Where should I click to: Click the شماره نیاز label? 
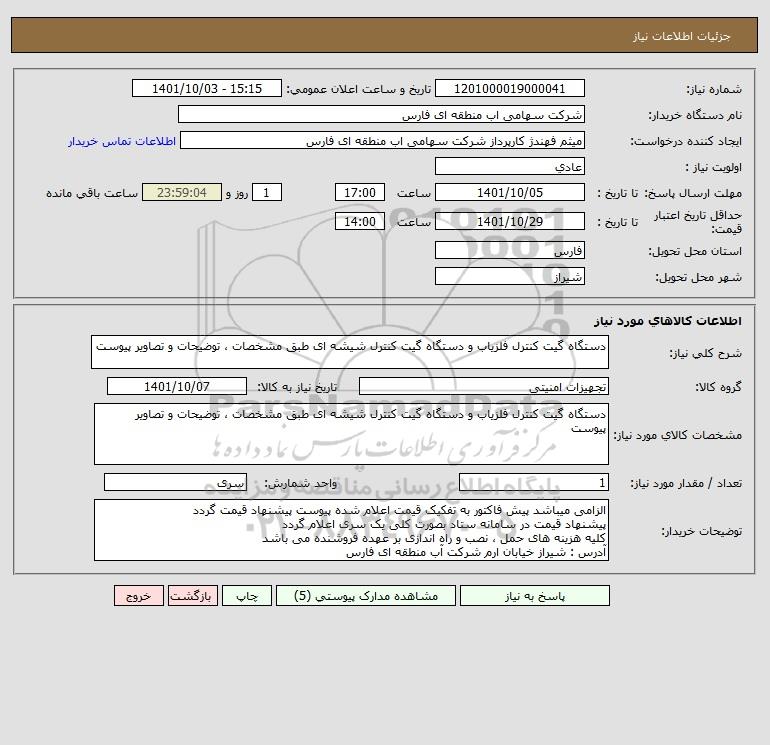click(x=714, y=89)
